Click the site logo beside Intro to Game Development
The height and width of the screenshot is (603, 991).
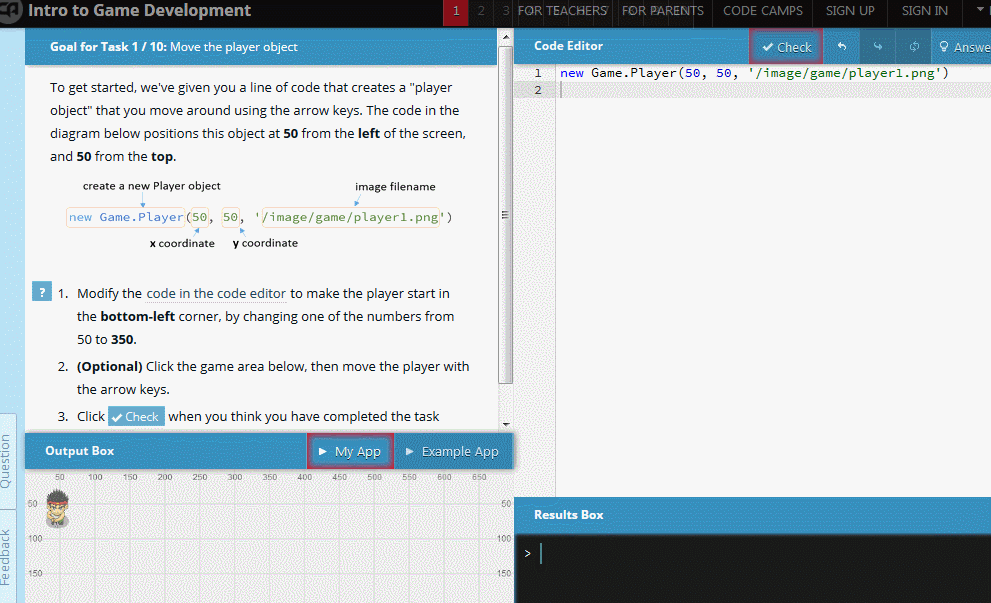[x=10, y=11]
